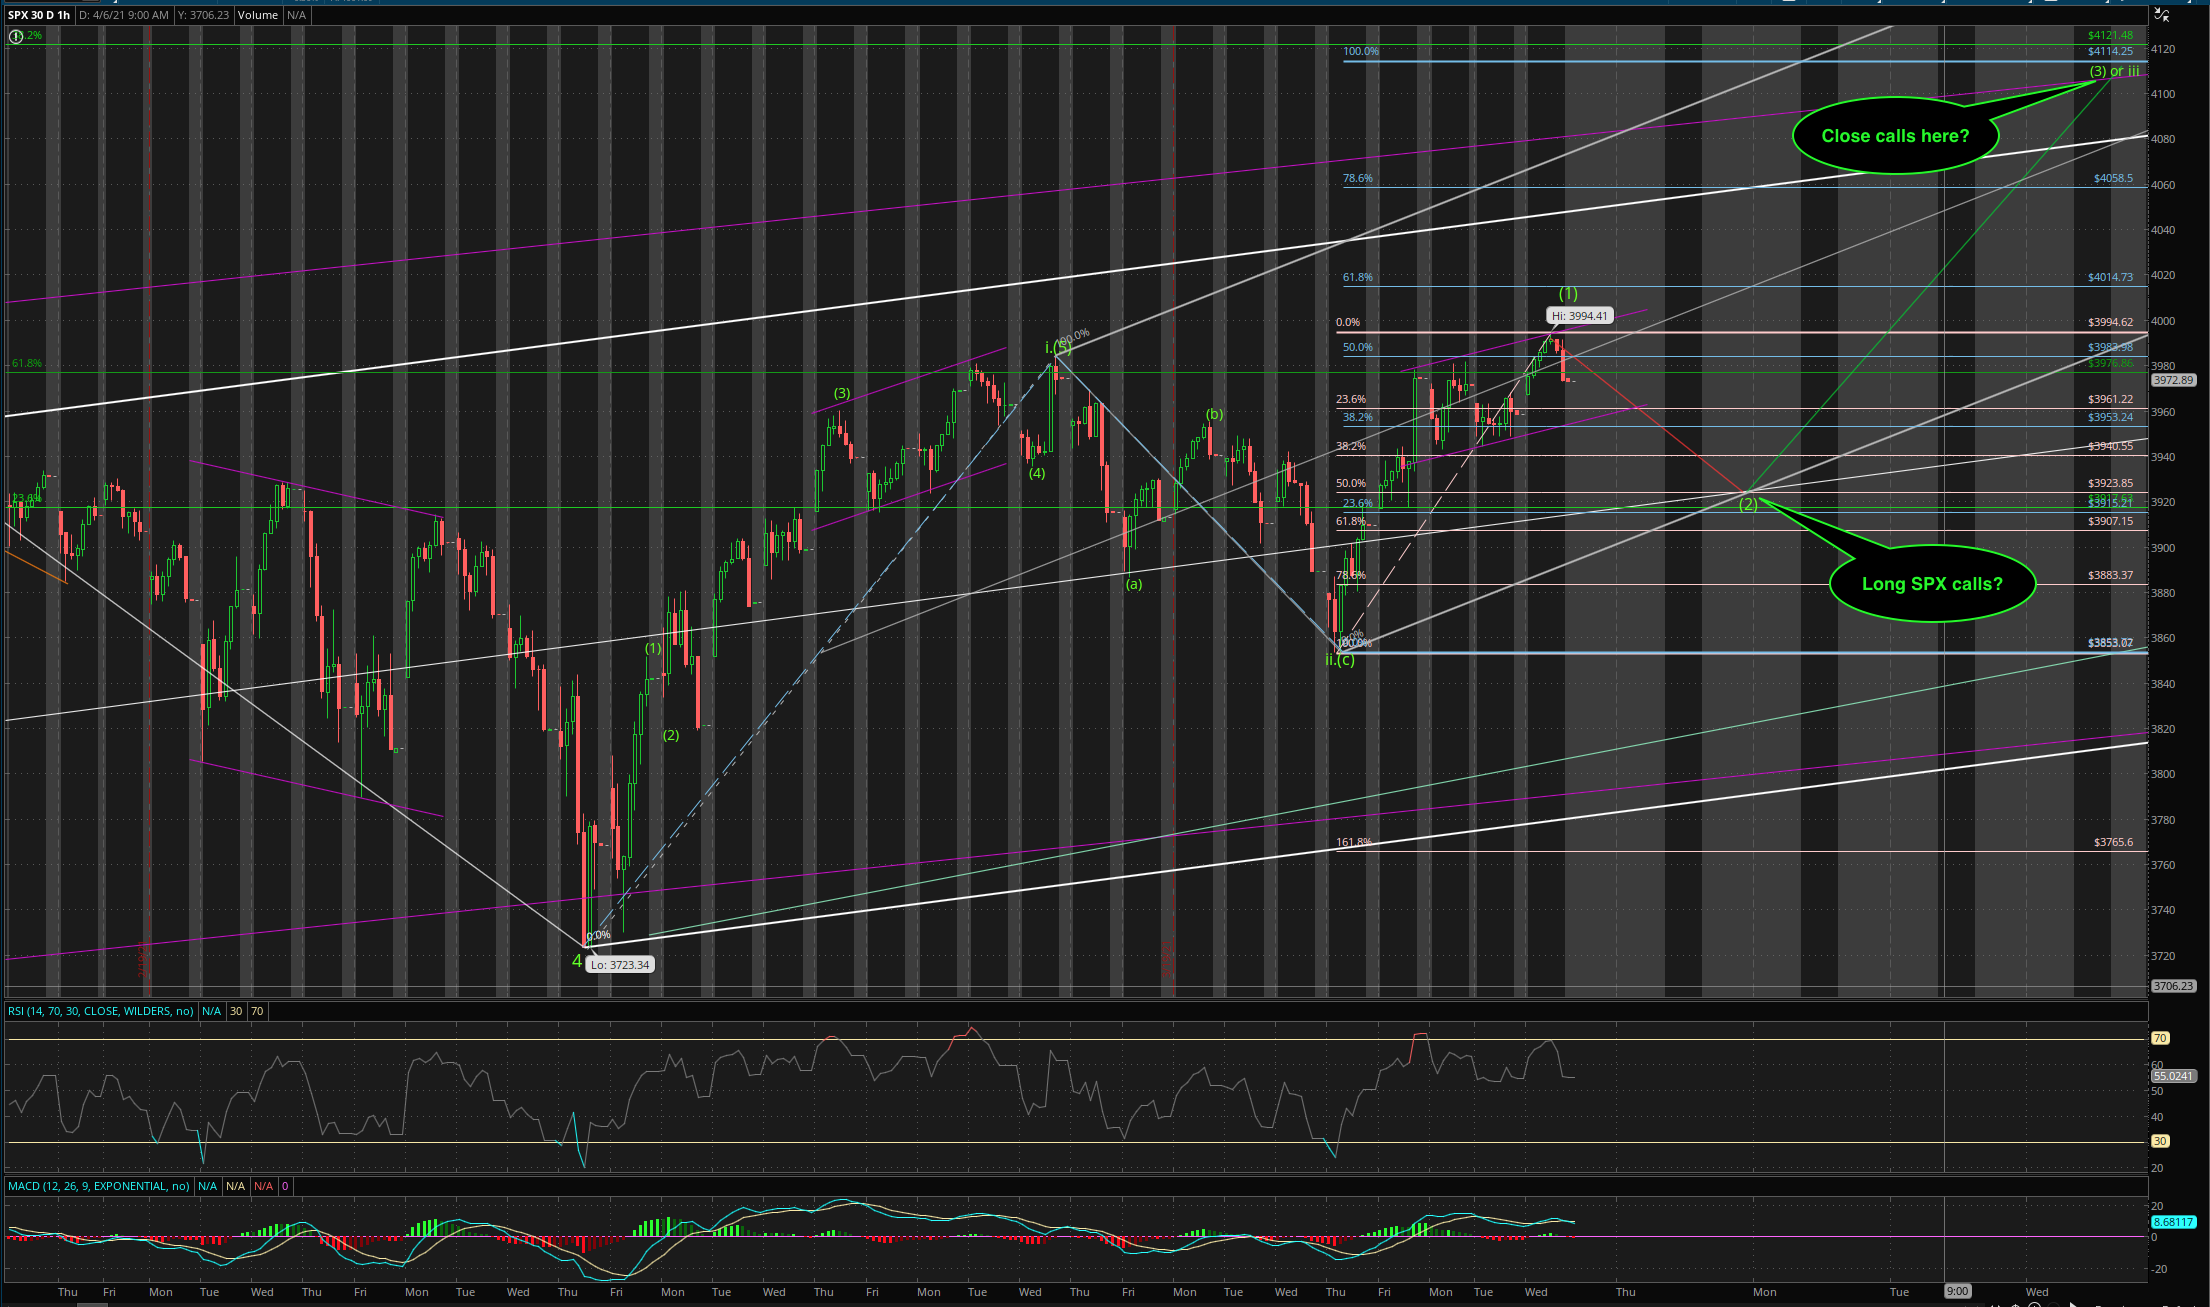Click the Hi: 3994.41 price bubble
Image resolution: width=2210 pixels, height=1307 pixels.
pyautogui.click(x=1580, y=316)
